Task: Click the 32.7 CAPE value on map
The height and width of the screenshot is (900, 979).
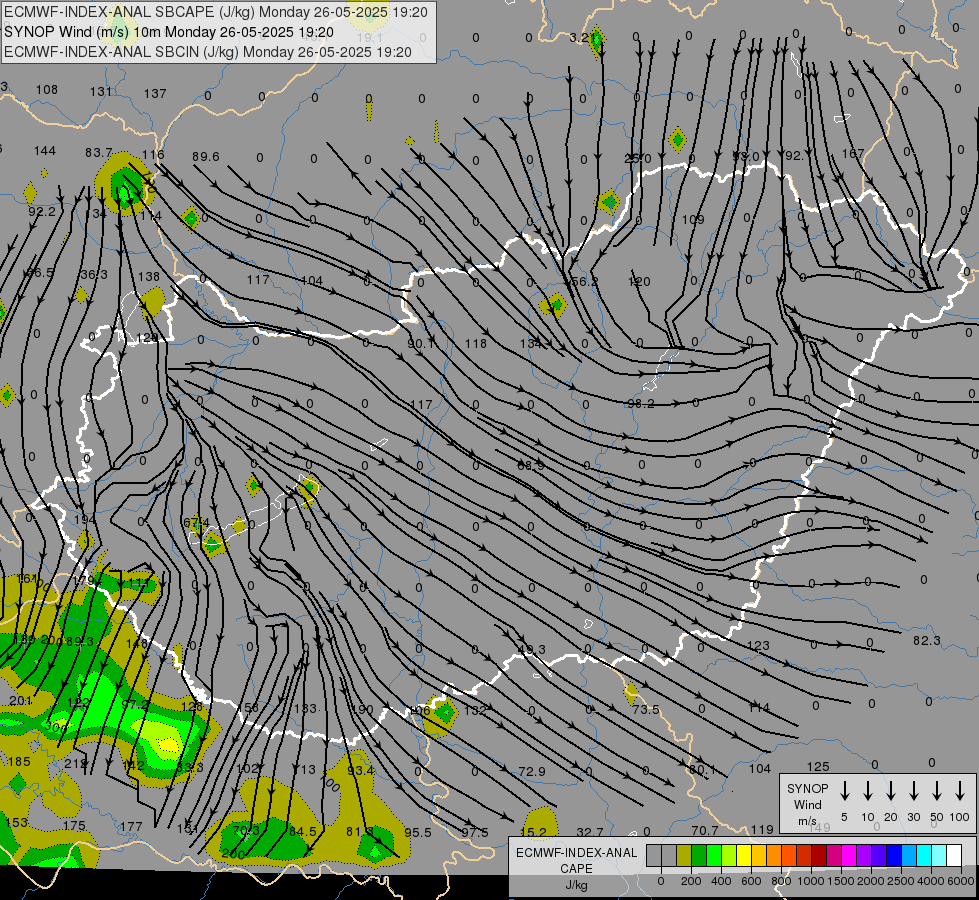Action: point(589,832)
